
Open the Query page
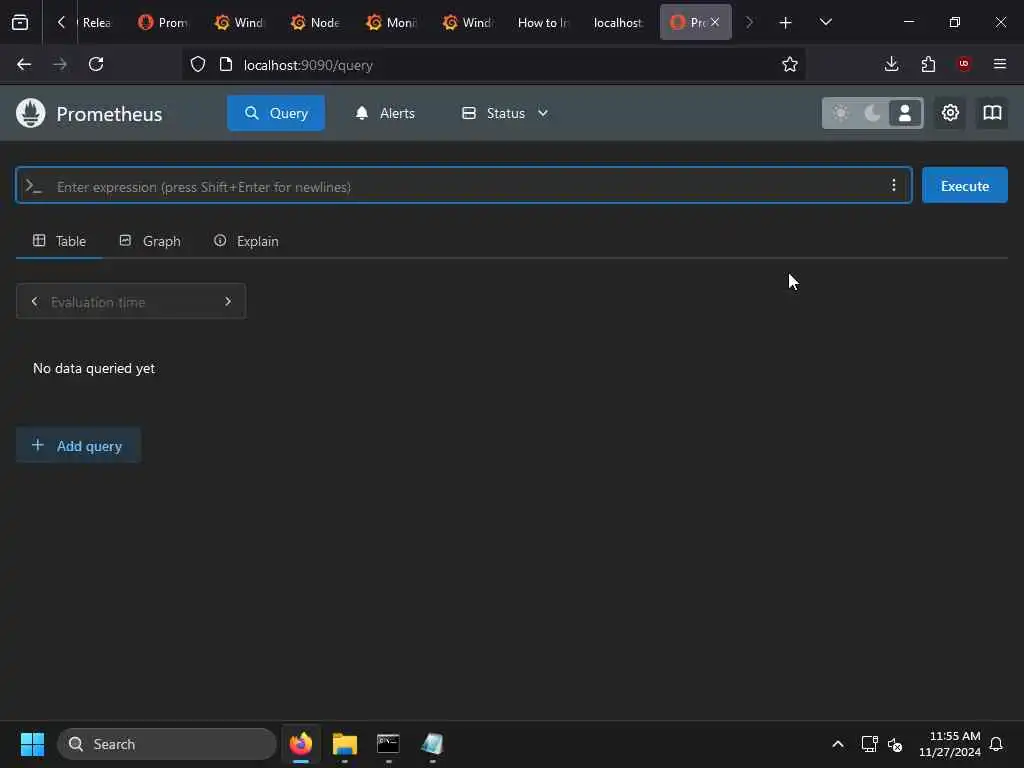coord(276,113)
